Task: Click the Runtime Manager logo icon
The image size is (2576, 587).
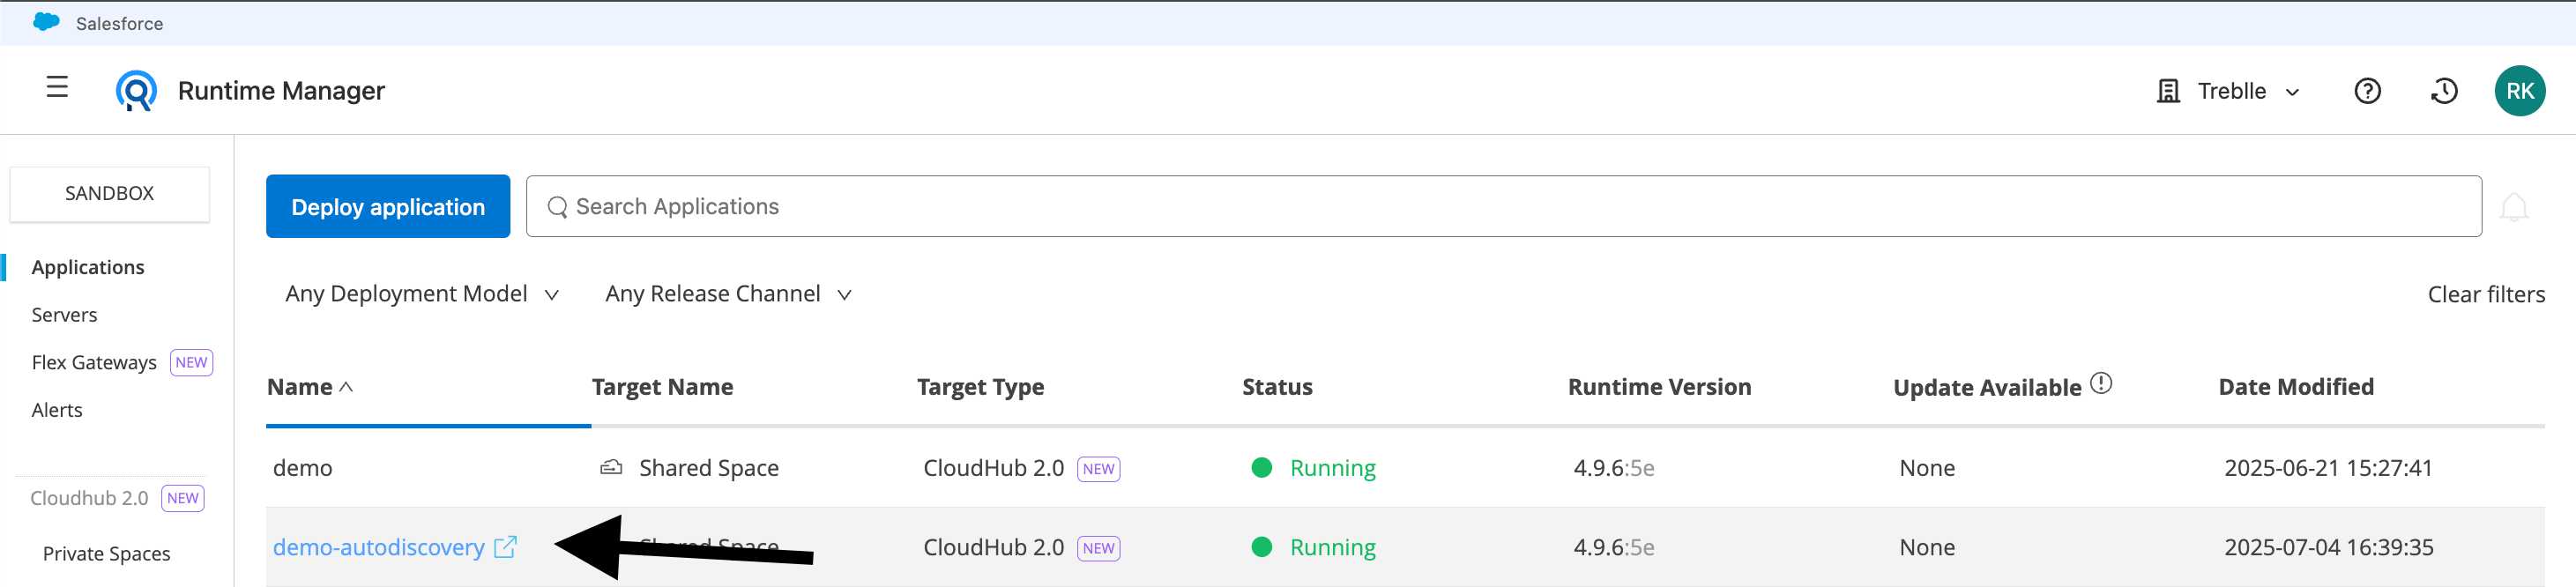Action: point(136,91)
